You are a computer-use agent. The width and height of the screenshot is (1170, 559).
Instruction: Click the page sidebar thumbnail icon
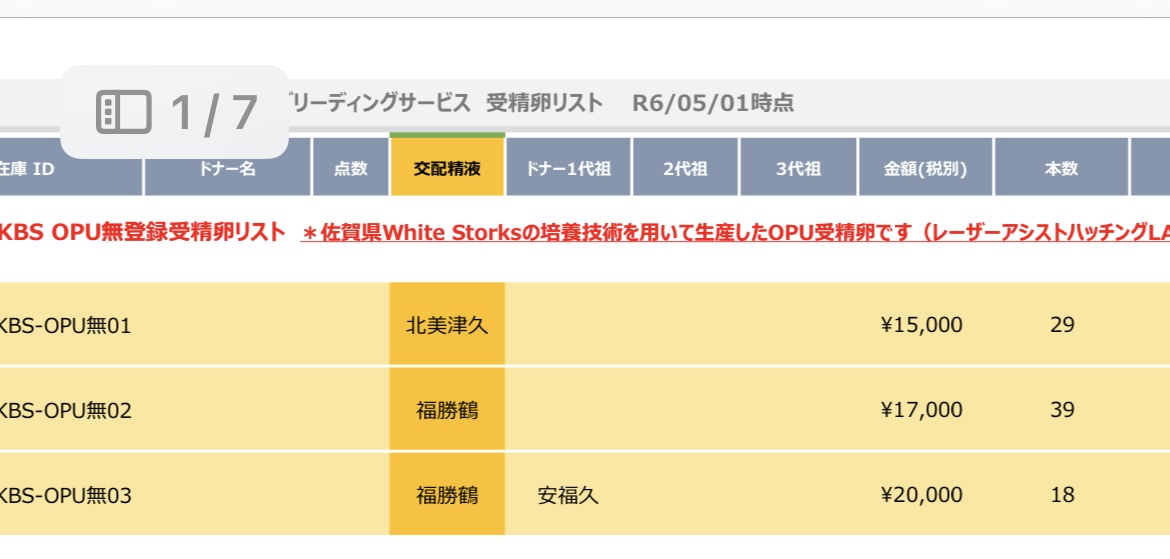[x=124, y=112]
